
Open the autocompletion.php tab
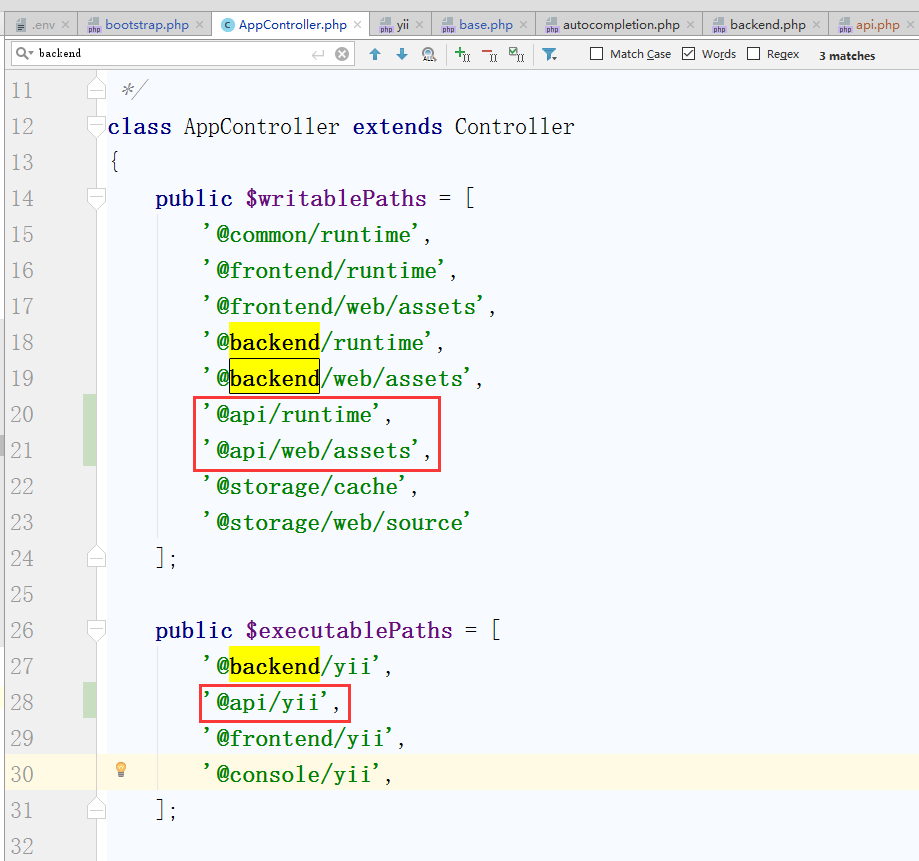pyautogui.click(x=620, y=24)
